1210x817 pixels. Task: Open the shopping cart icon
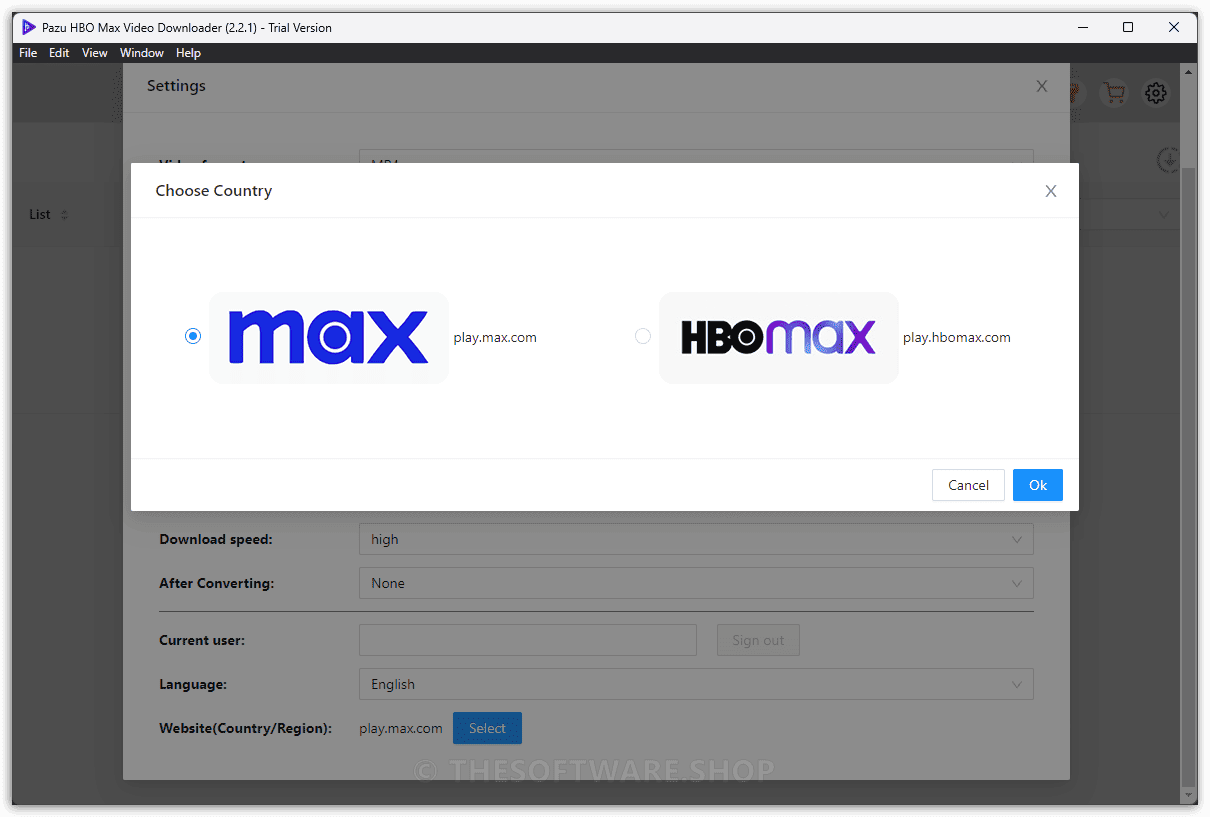(x=1113, y=93)
